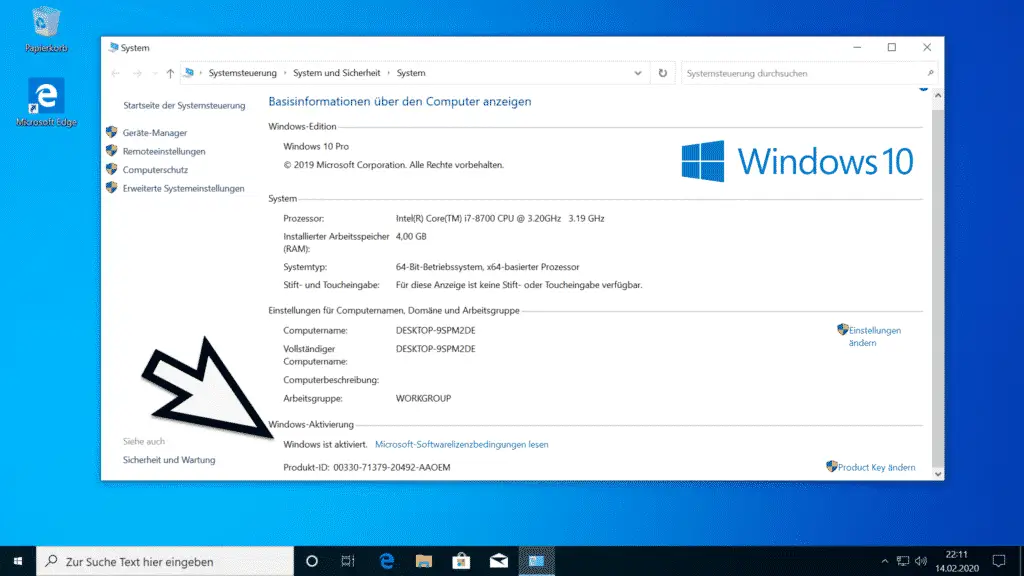
Task: Open Mail app from the taskbar
Action: tap(499, 561)
